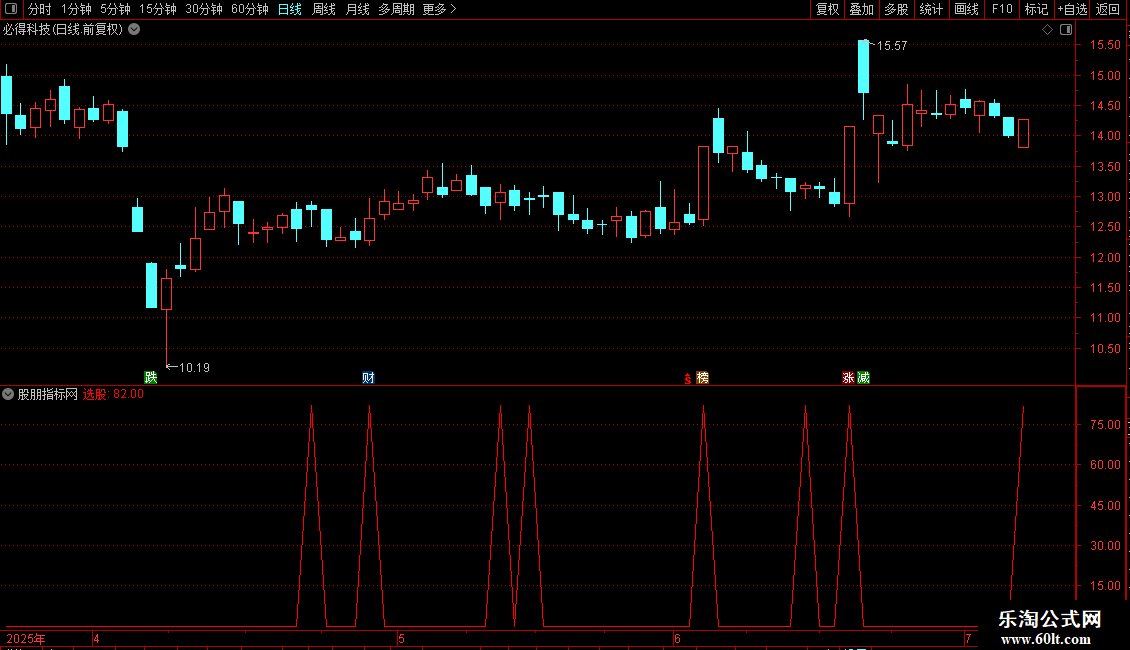Image resolution: width=1130 pixels, height=650 pixels.
Task: Add stock to watchlist with +自选
Action: coord(1072,9)
